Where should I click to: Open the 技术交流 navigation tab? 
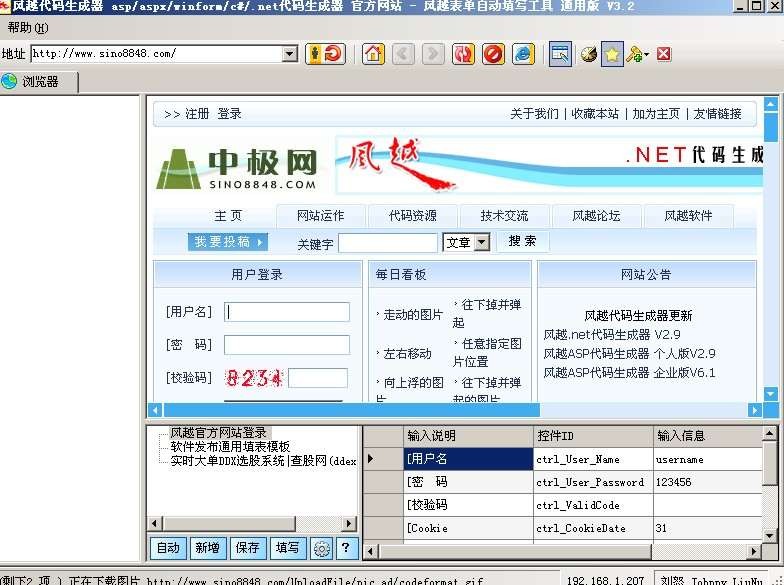(504, 216)
